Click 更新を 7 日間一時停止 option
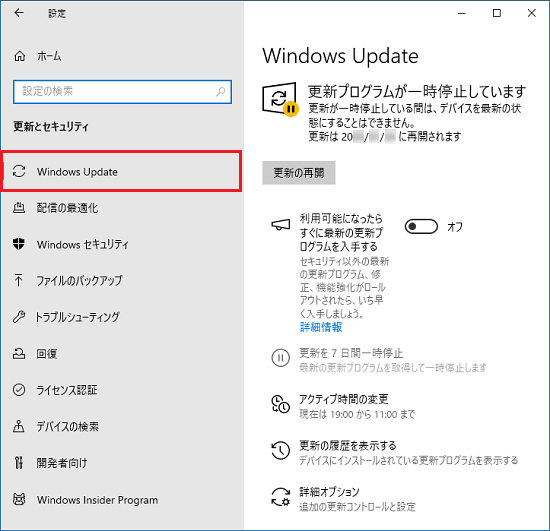 pyautogui.click(x=379, y=359)
